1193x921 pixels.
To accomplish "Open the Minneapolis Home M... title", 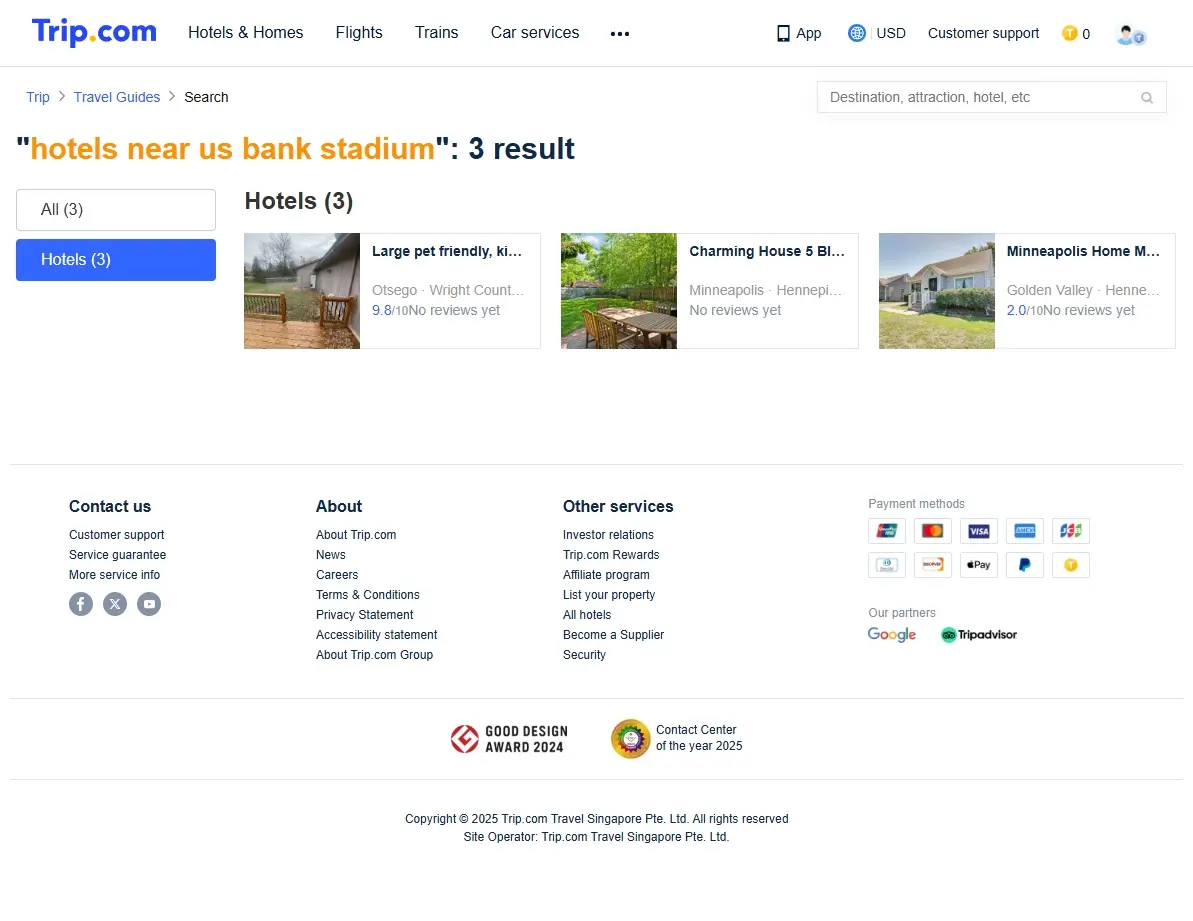I will tap(1083, 252).
